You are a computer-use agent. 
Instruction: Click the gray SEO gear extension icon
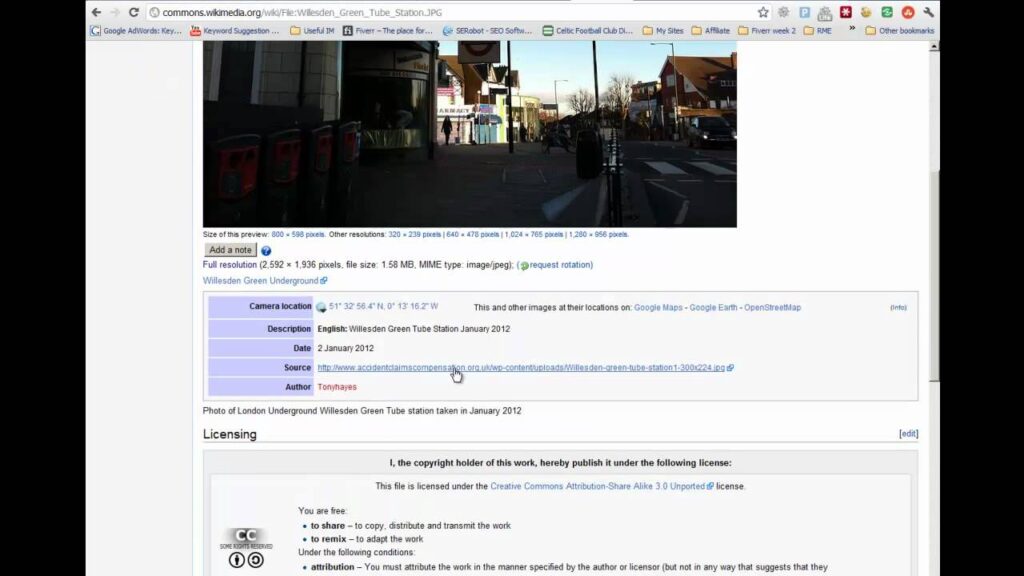click(x=825, y=12)
